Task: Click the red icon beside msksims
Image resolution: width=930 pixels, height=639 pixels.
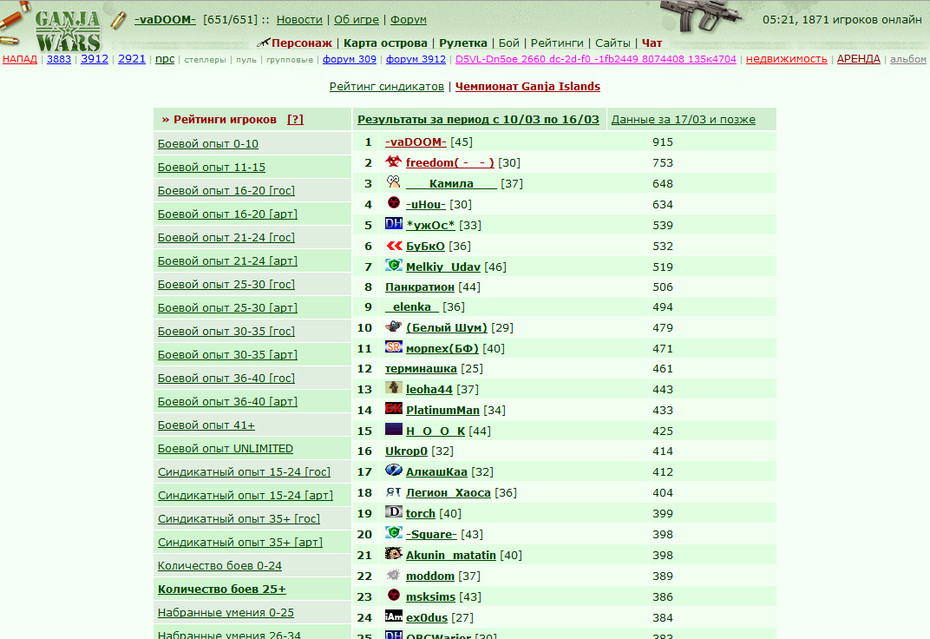Action: (393, 595)
